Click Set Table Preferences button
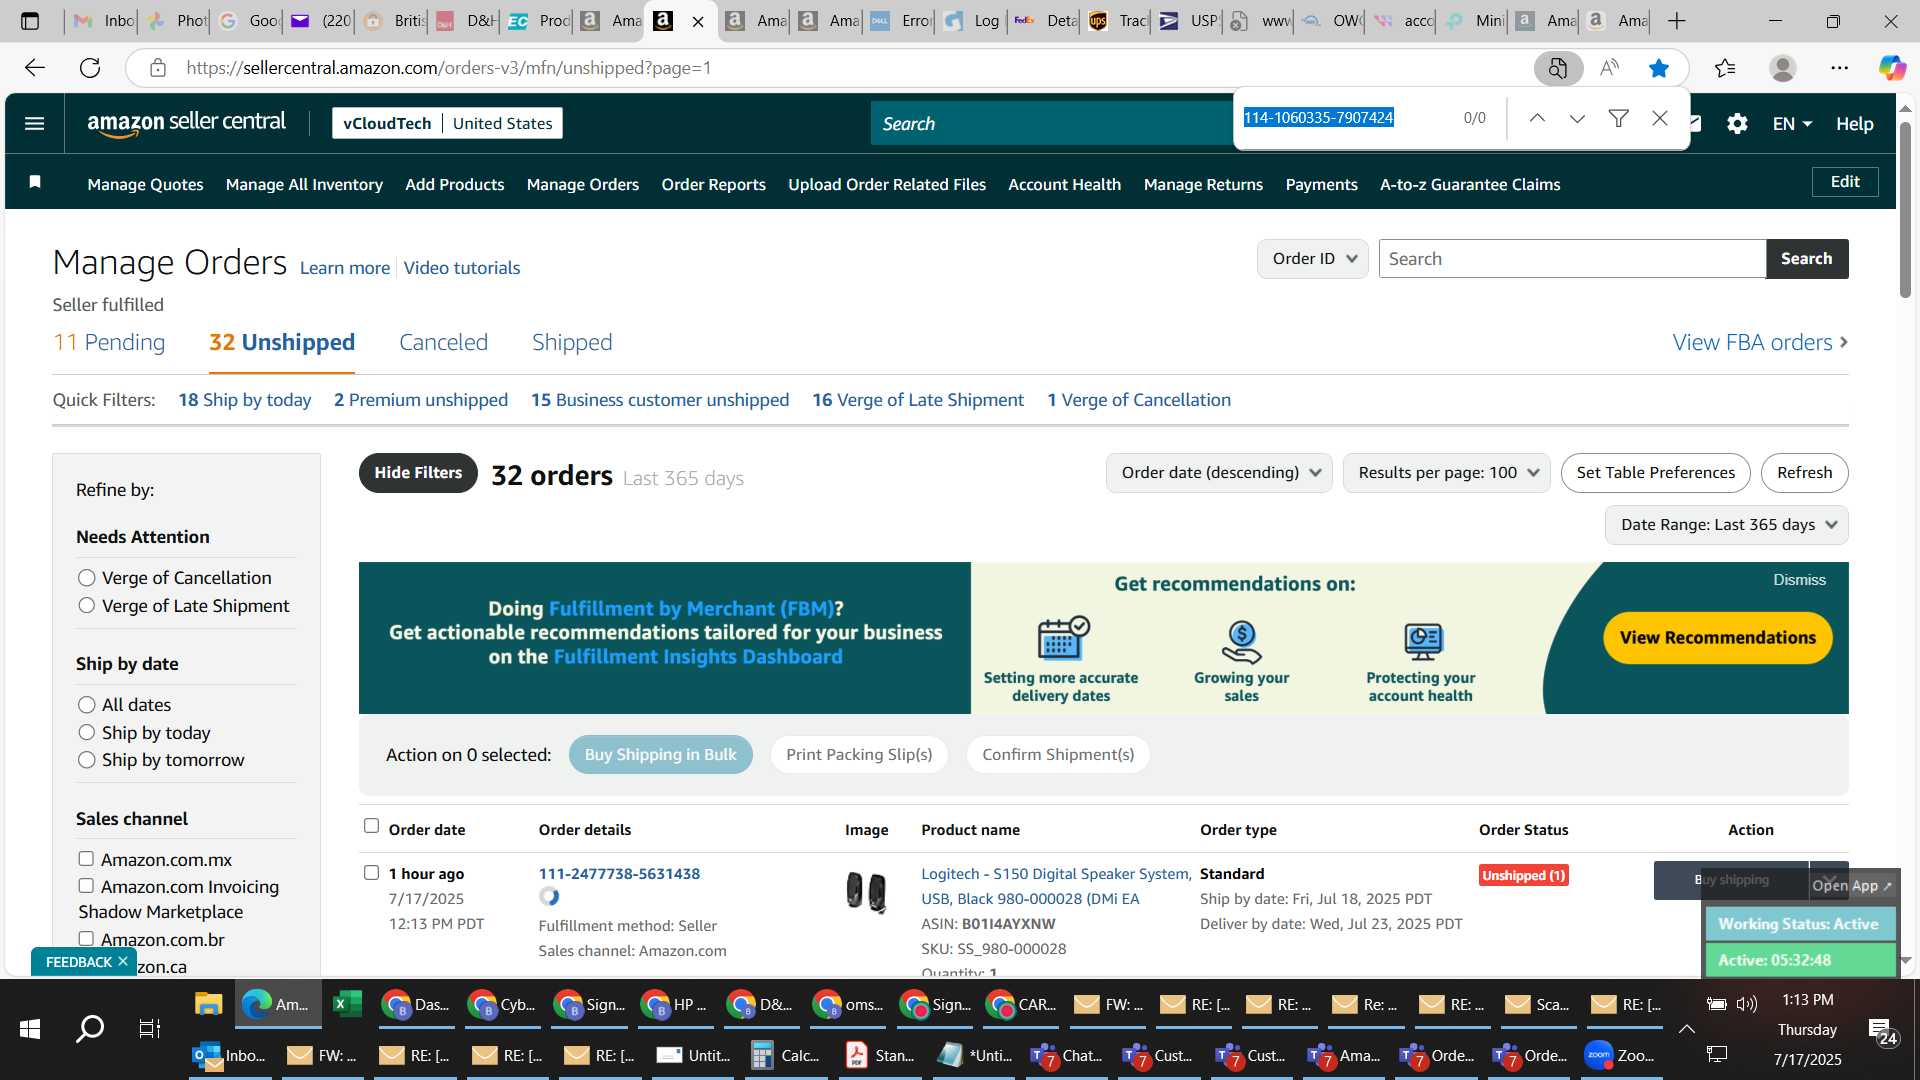Image resolution: width=1920 pixels, height=1080 pixels. 1655,473
